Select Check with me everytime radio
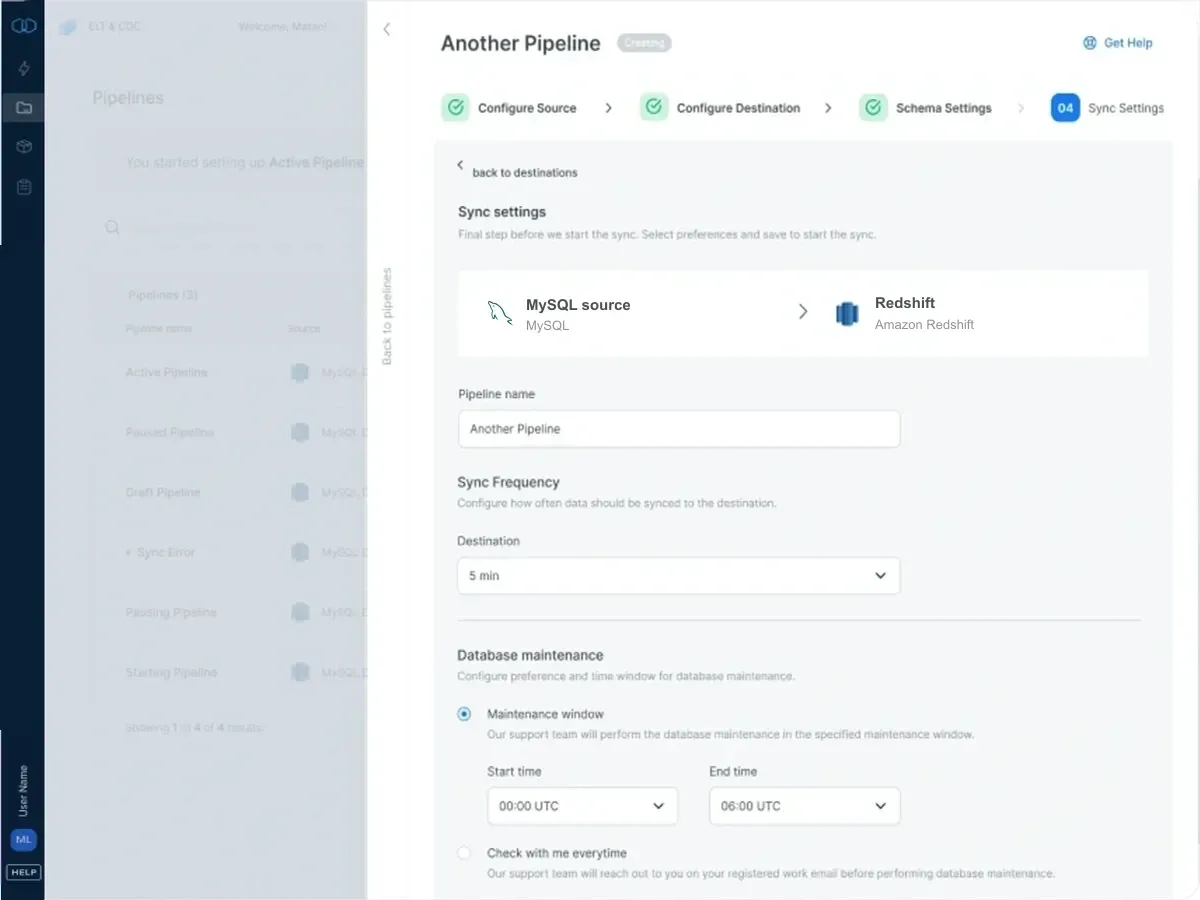Viewport: 1200px width, 900px height. [464, 853]
